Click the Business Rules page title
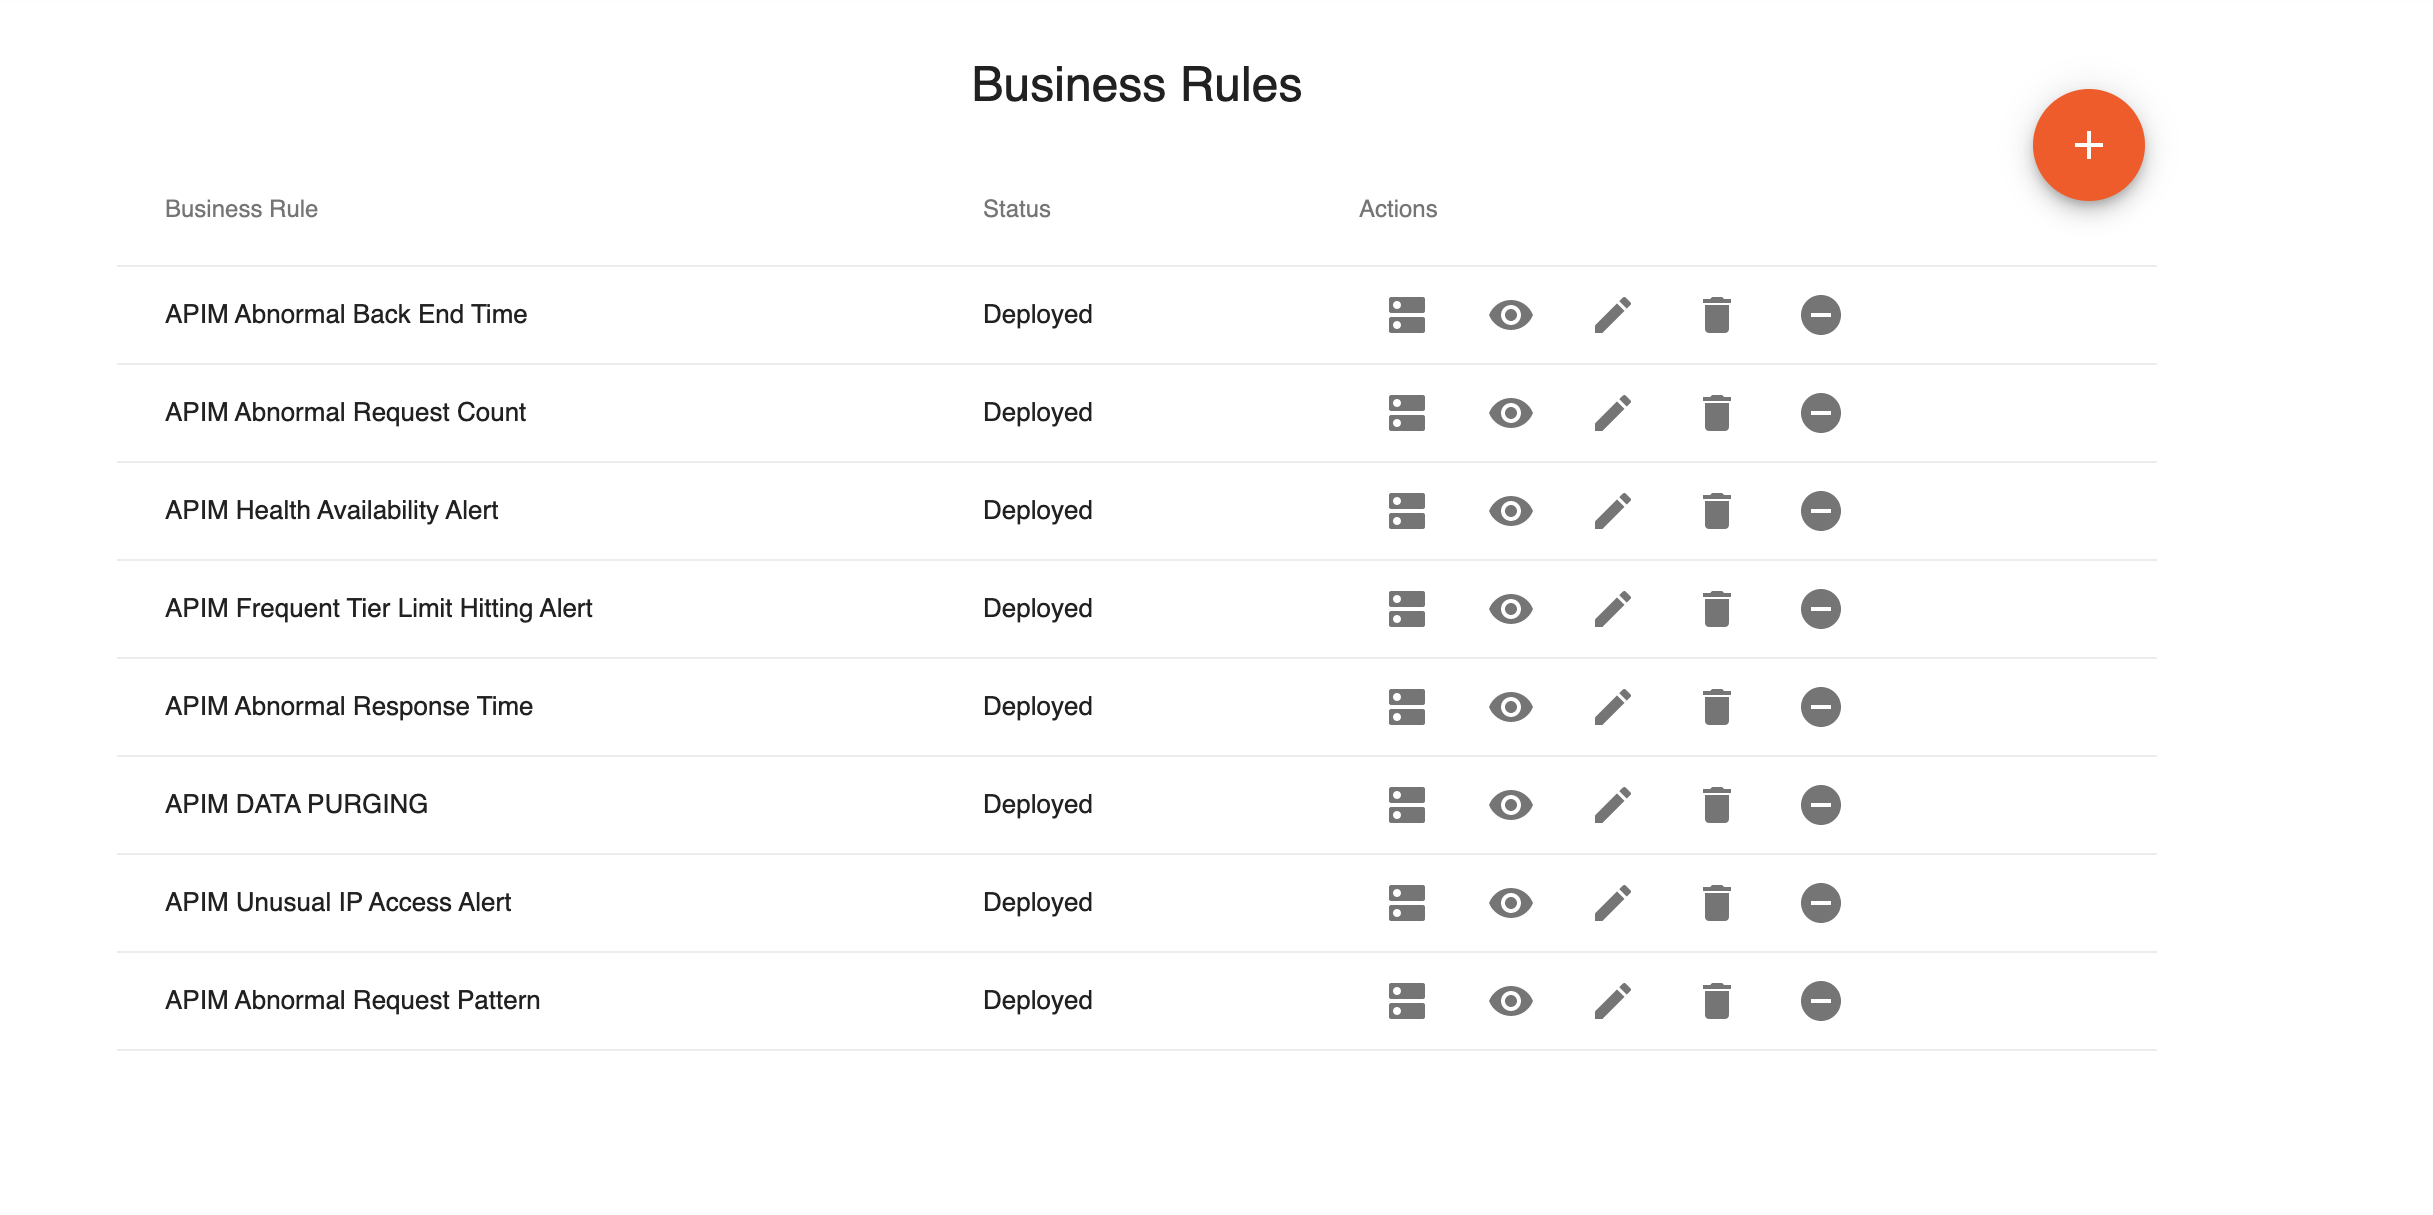 1137,85
